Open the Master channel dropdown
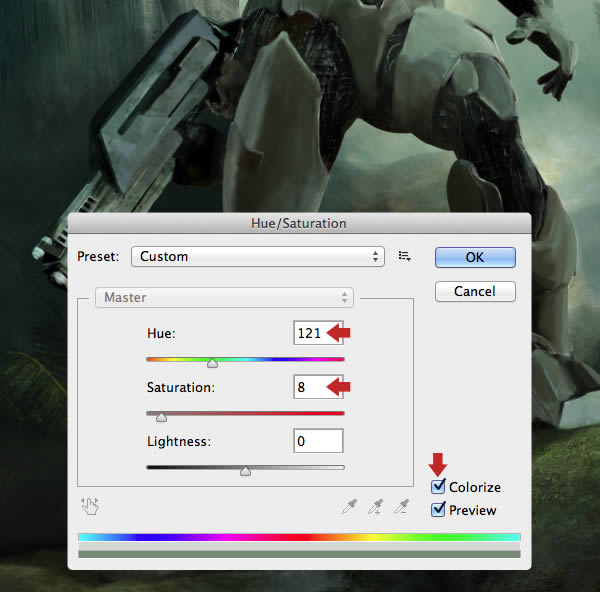Viewport: 600px width, 592px height. tap(224, 297)
